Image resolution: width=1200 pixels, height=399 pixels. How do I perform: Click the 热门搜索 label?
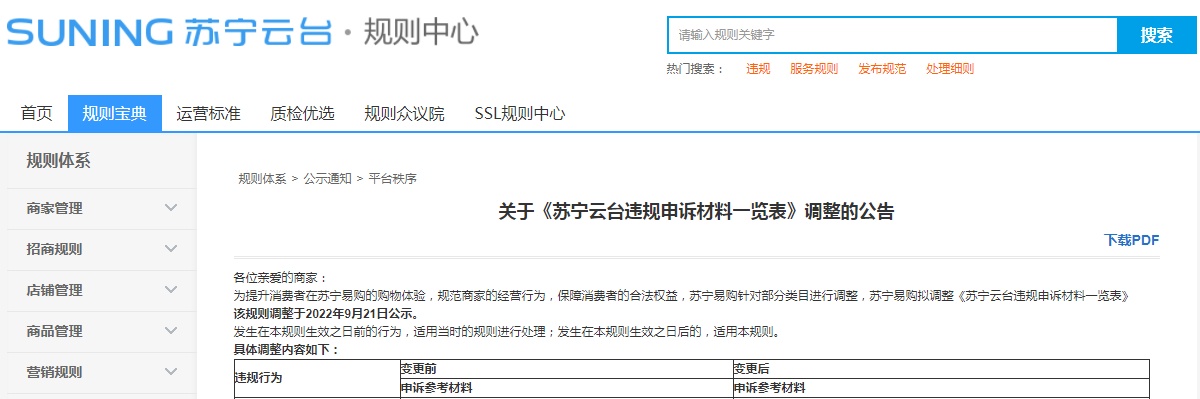(695, 69)
